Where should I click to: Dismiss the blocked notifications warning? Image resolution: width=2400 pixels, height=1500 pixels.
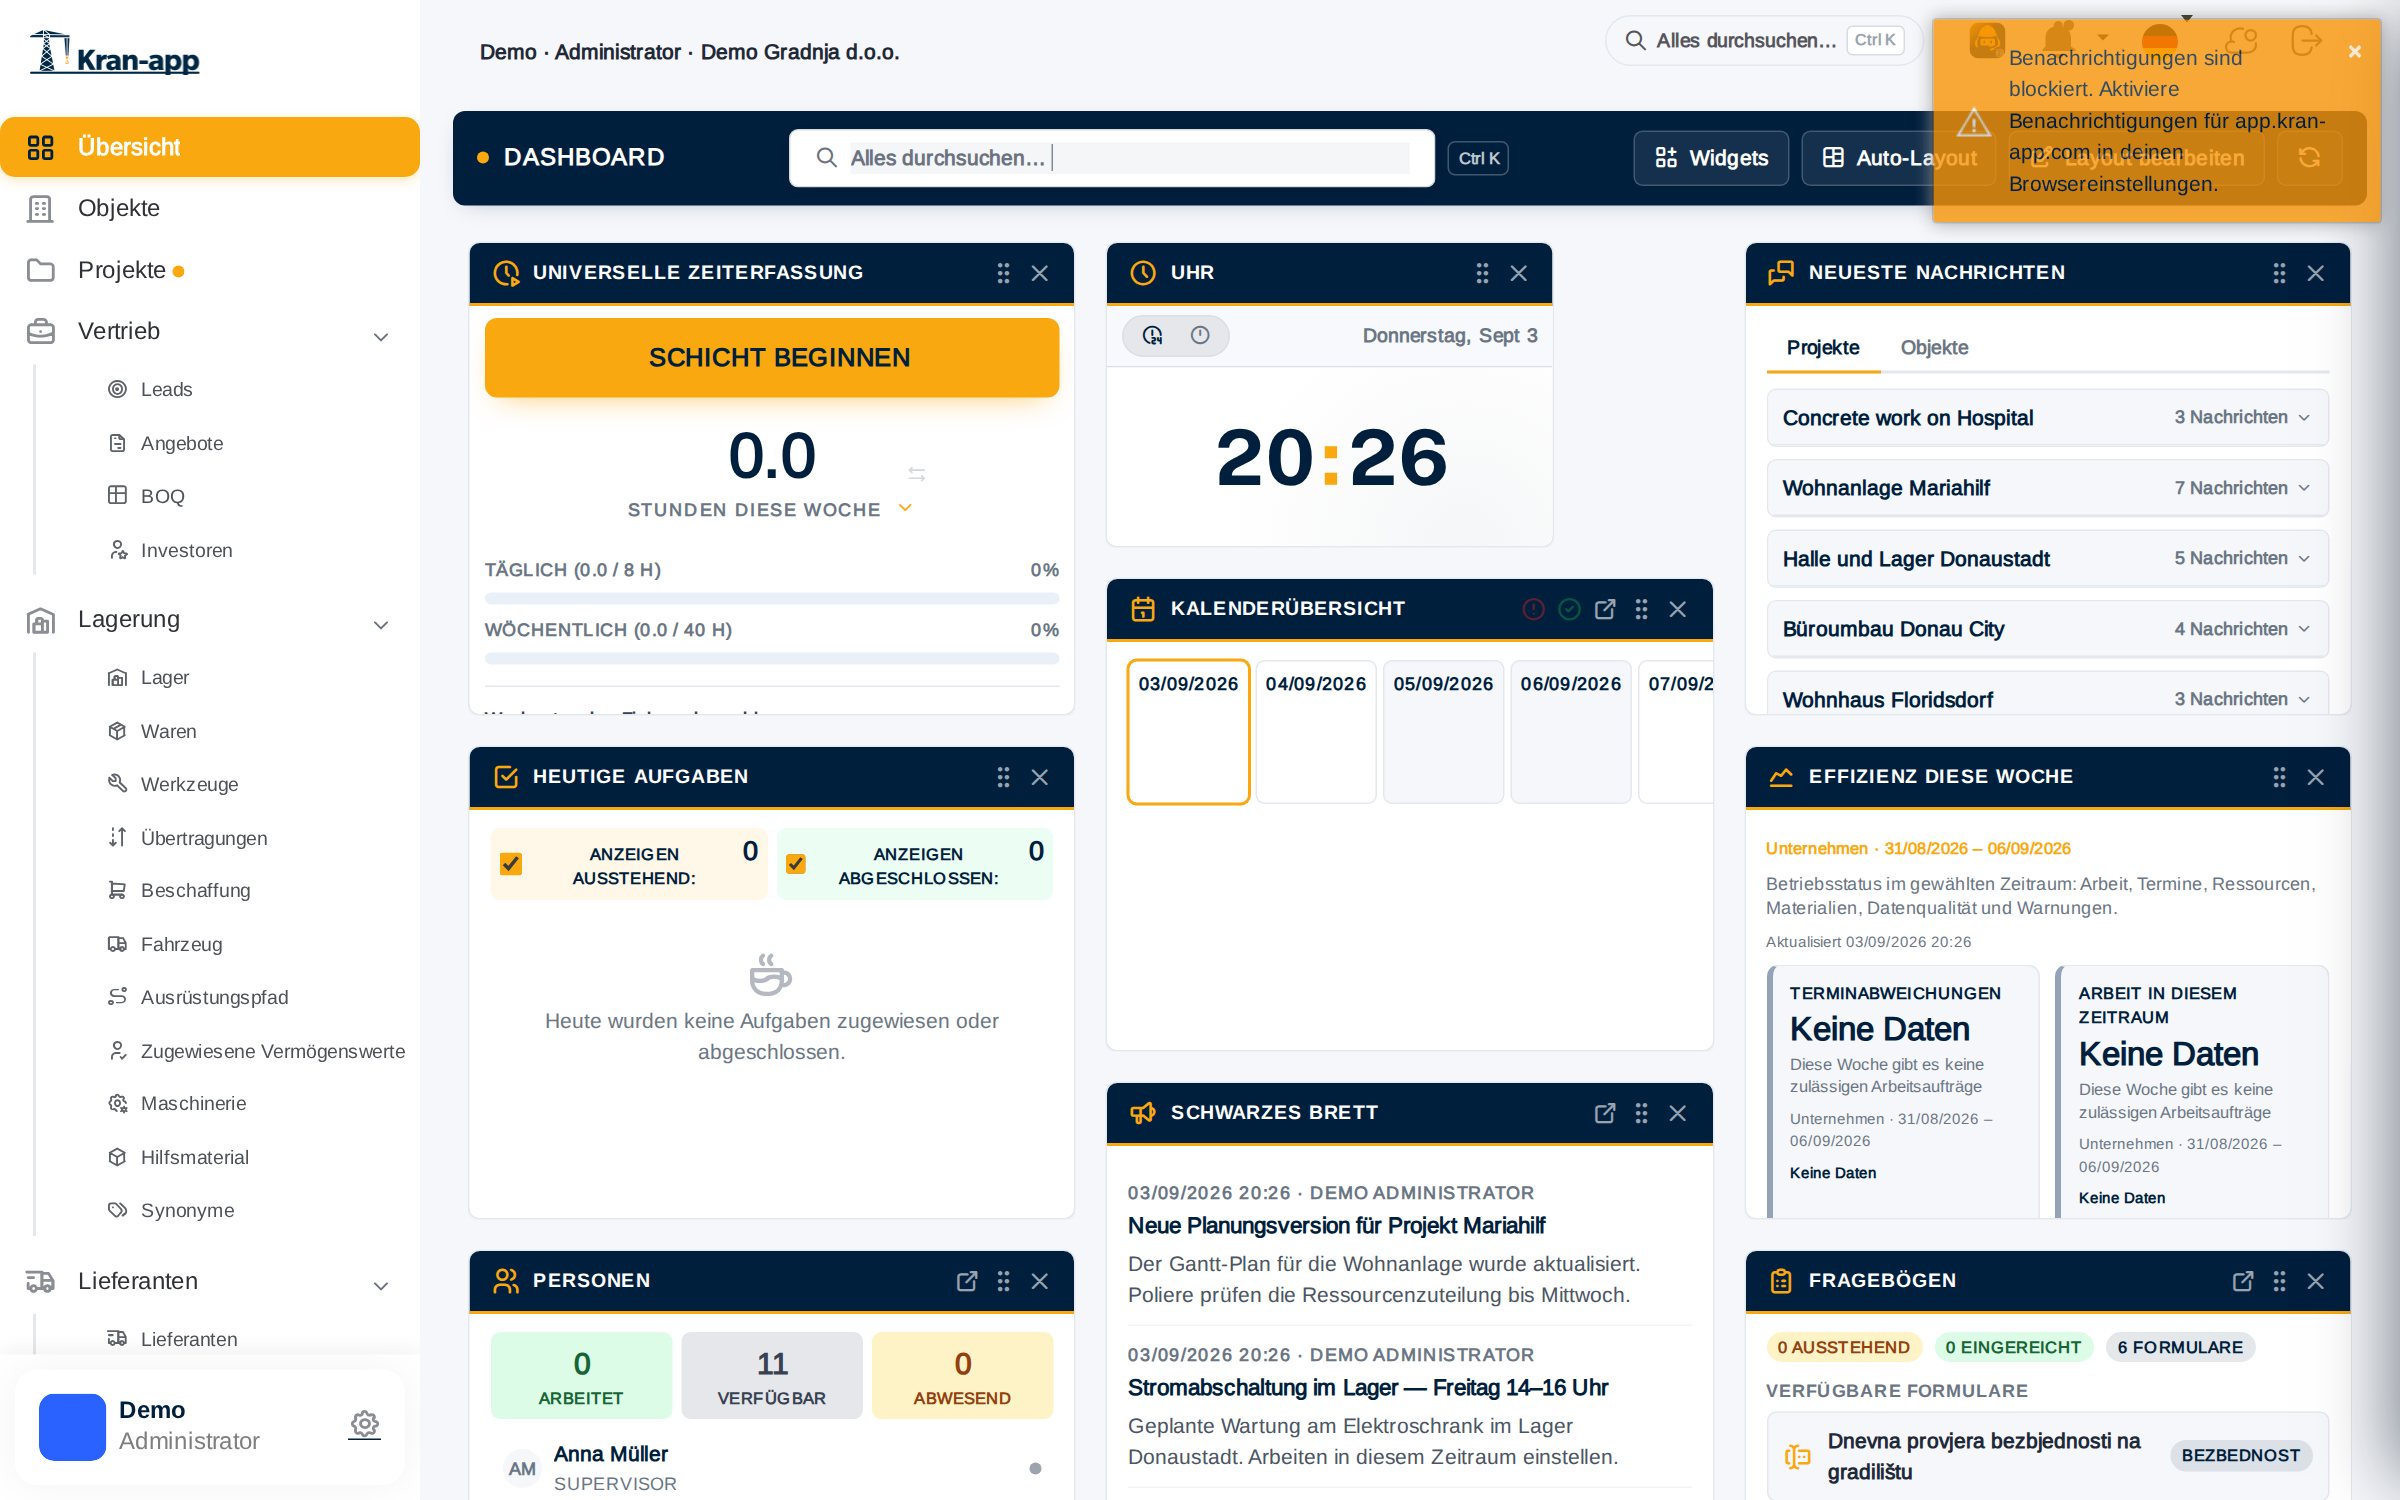[x=2355, y=51]
